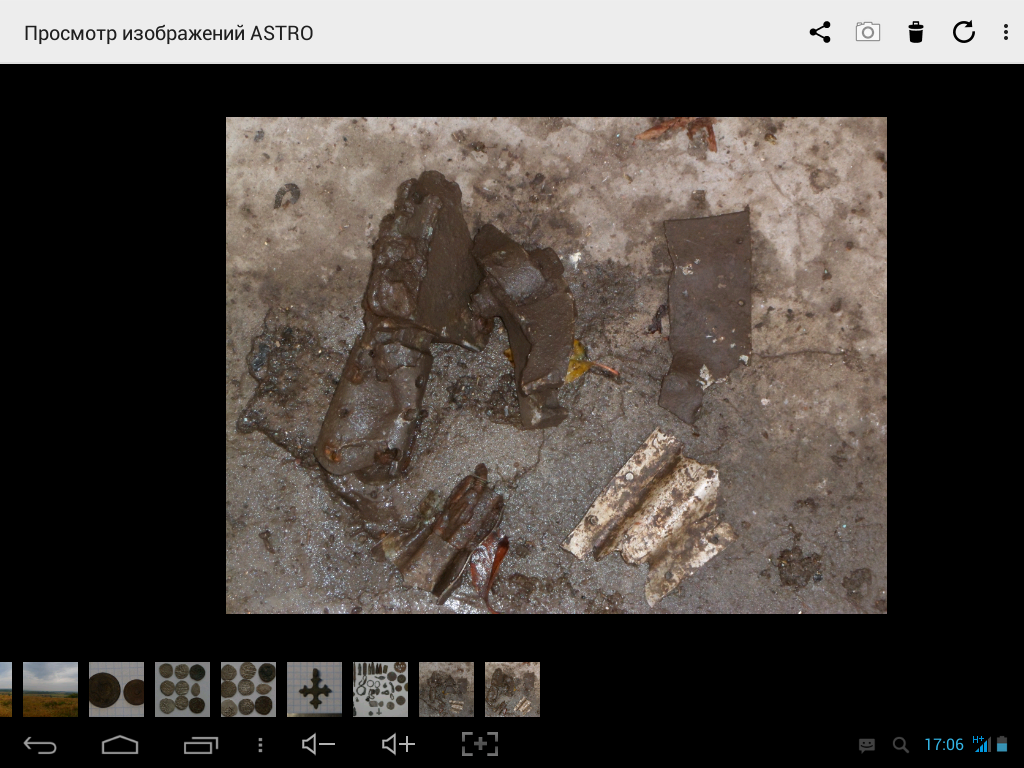Select the last thumbnail in the strip

(x=512, y=690)
